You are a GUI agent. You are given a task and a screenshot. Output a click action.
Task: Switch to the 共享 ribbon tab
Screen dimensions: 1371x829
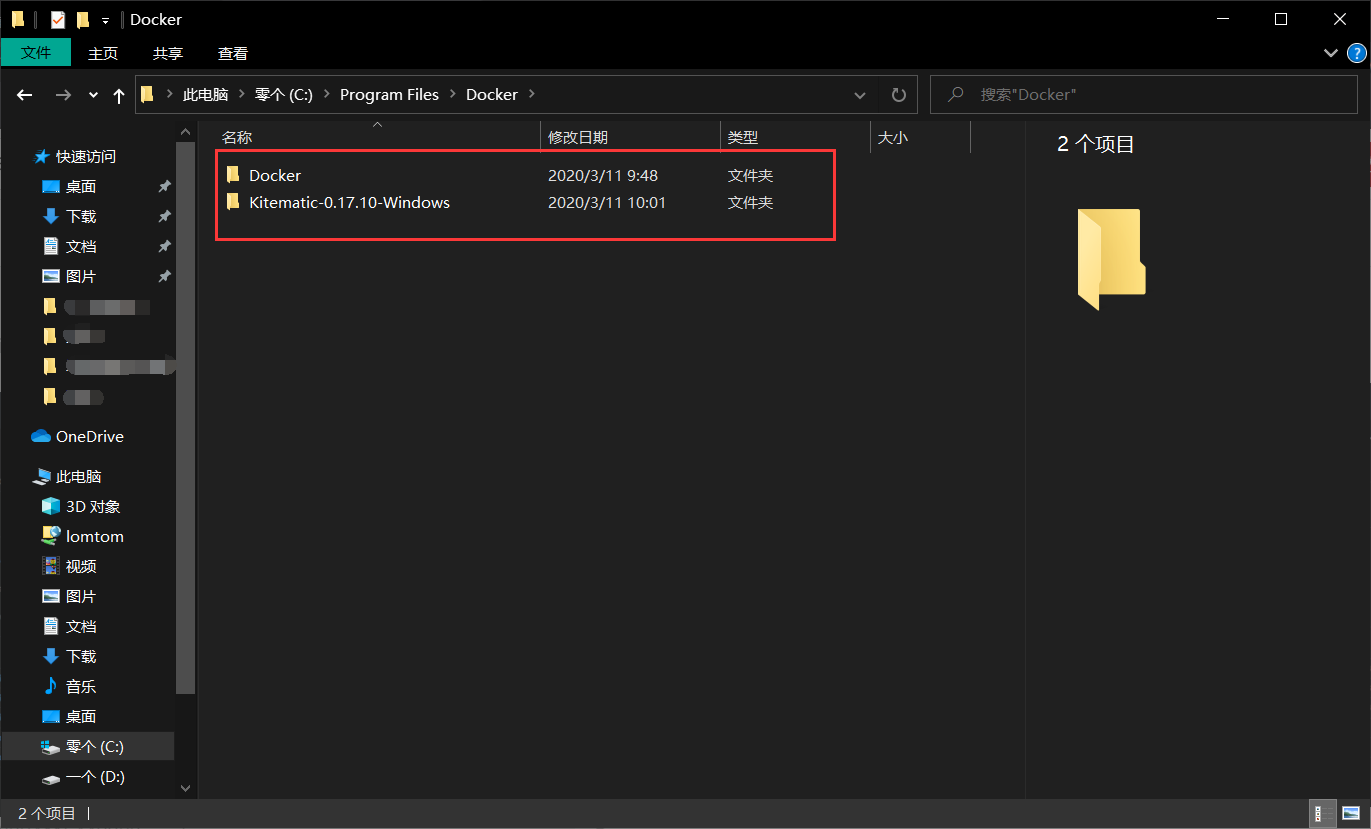(x=168, y=53)
